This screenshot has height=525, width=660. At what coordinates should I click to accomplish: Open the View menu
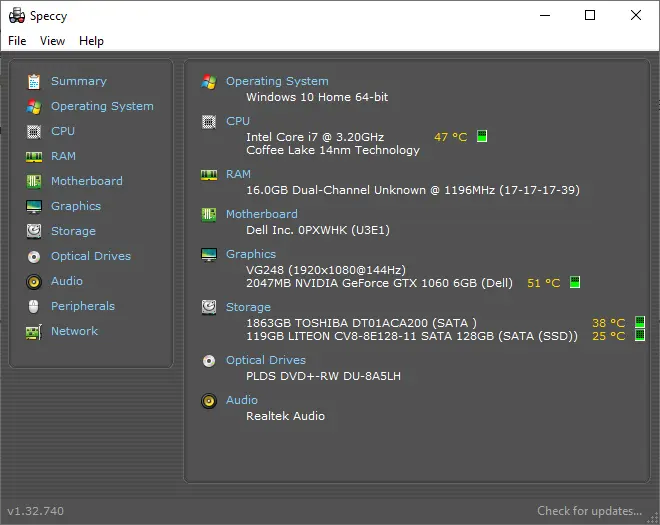[x=53, y=41]
